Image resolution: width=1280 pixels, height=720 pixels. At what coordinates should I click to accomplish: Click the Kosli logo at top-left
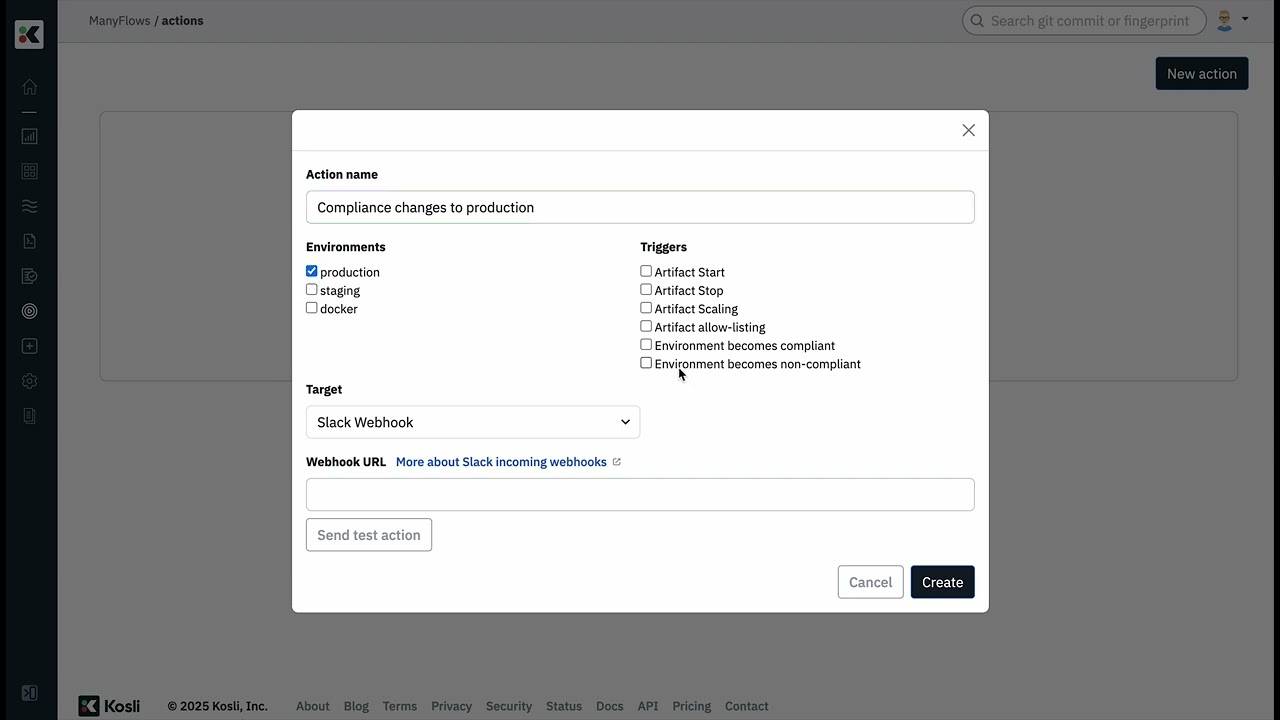tap(29, 34)
